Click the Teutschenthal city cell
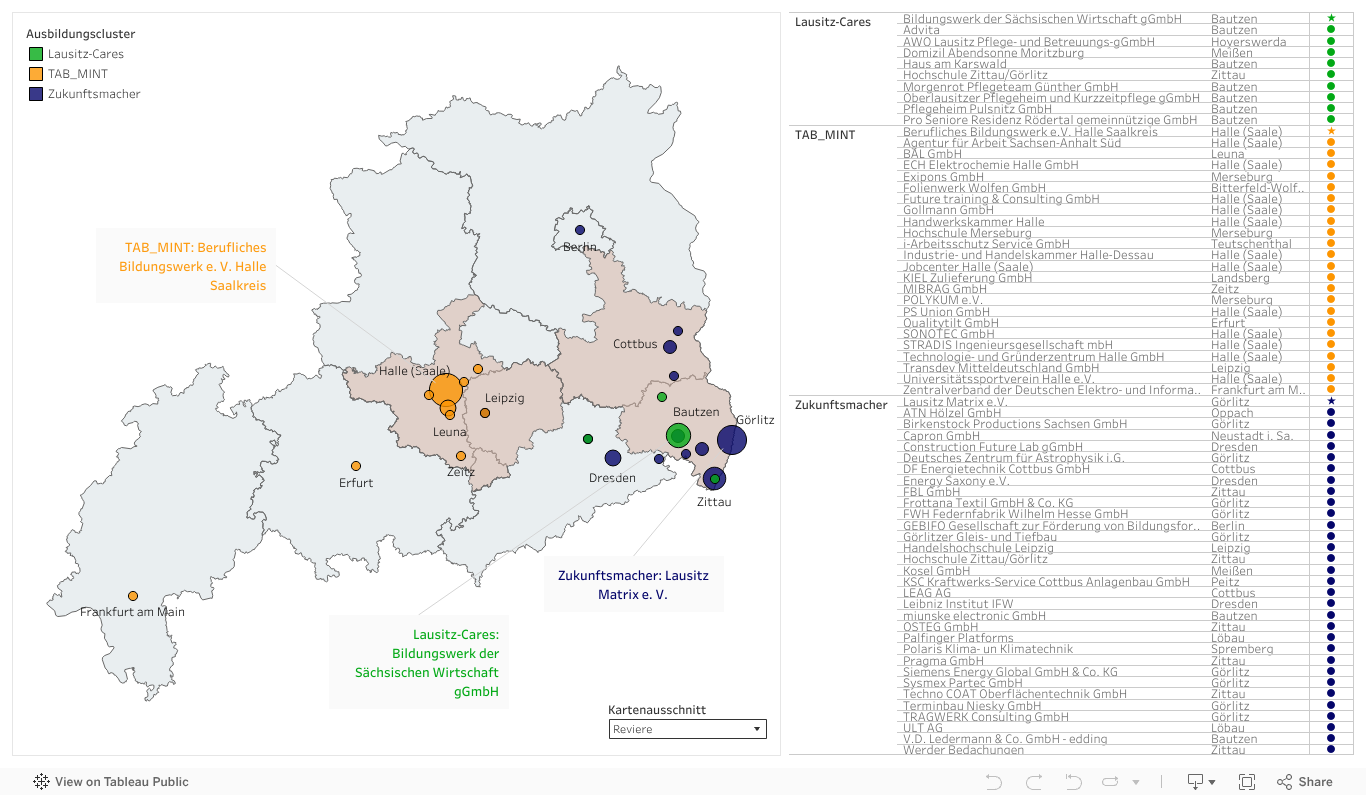The image size is (1366, 795). point(1251,244)
